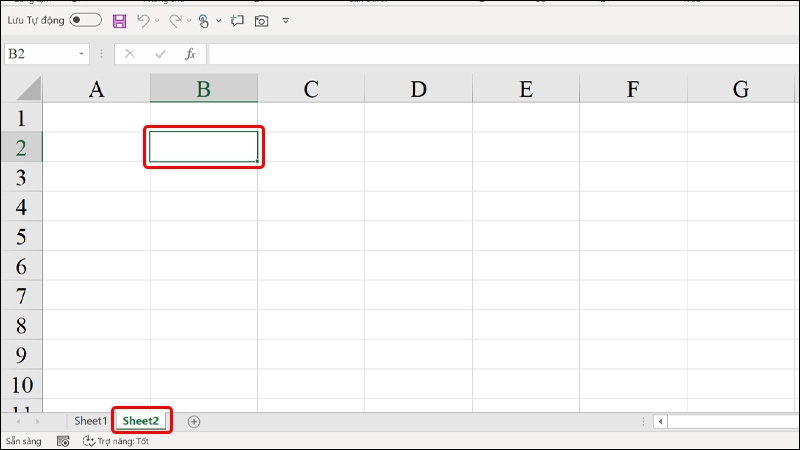The height and width of the screenshot is (450, 800).
Task: Open Customize Quick Access Toolbar dropdown
Action: click(286, 21)
